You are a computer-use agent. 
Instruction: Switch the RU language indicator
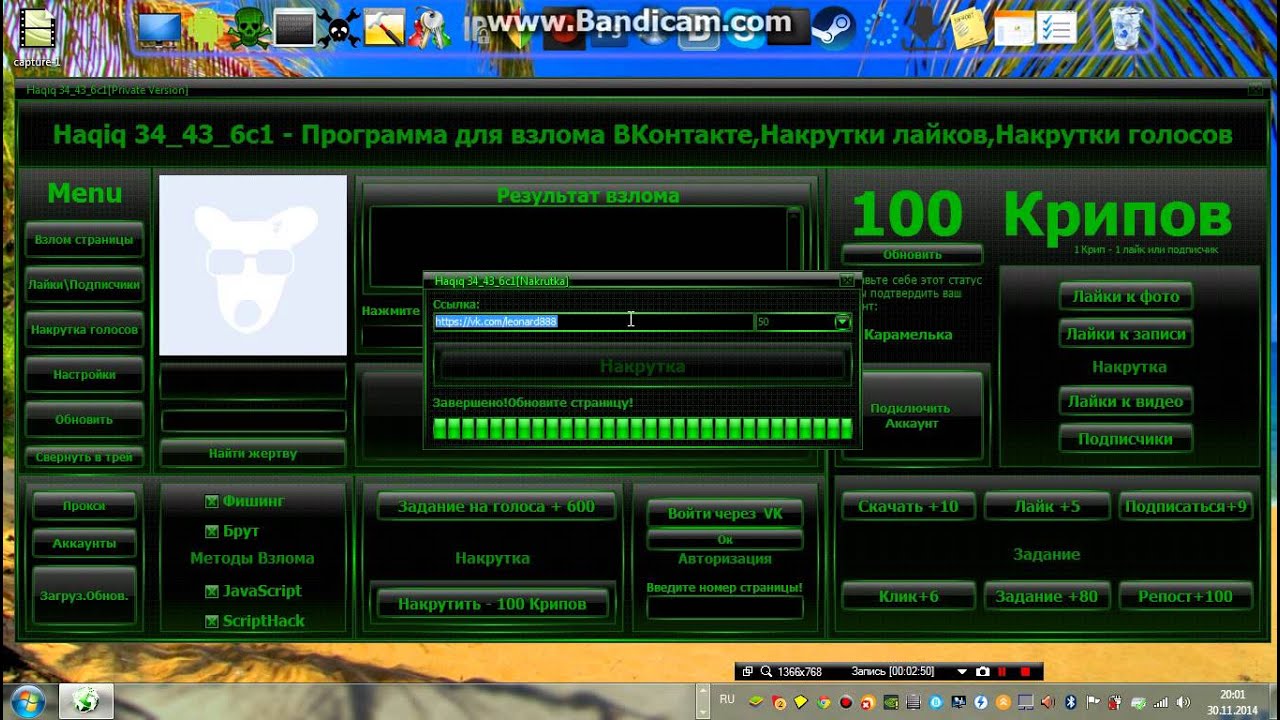[x=727, y=699]
